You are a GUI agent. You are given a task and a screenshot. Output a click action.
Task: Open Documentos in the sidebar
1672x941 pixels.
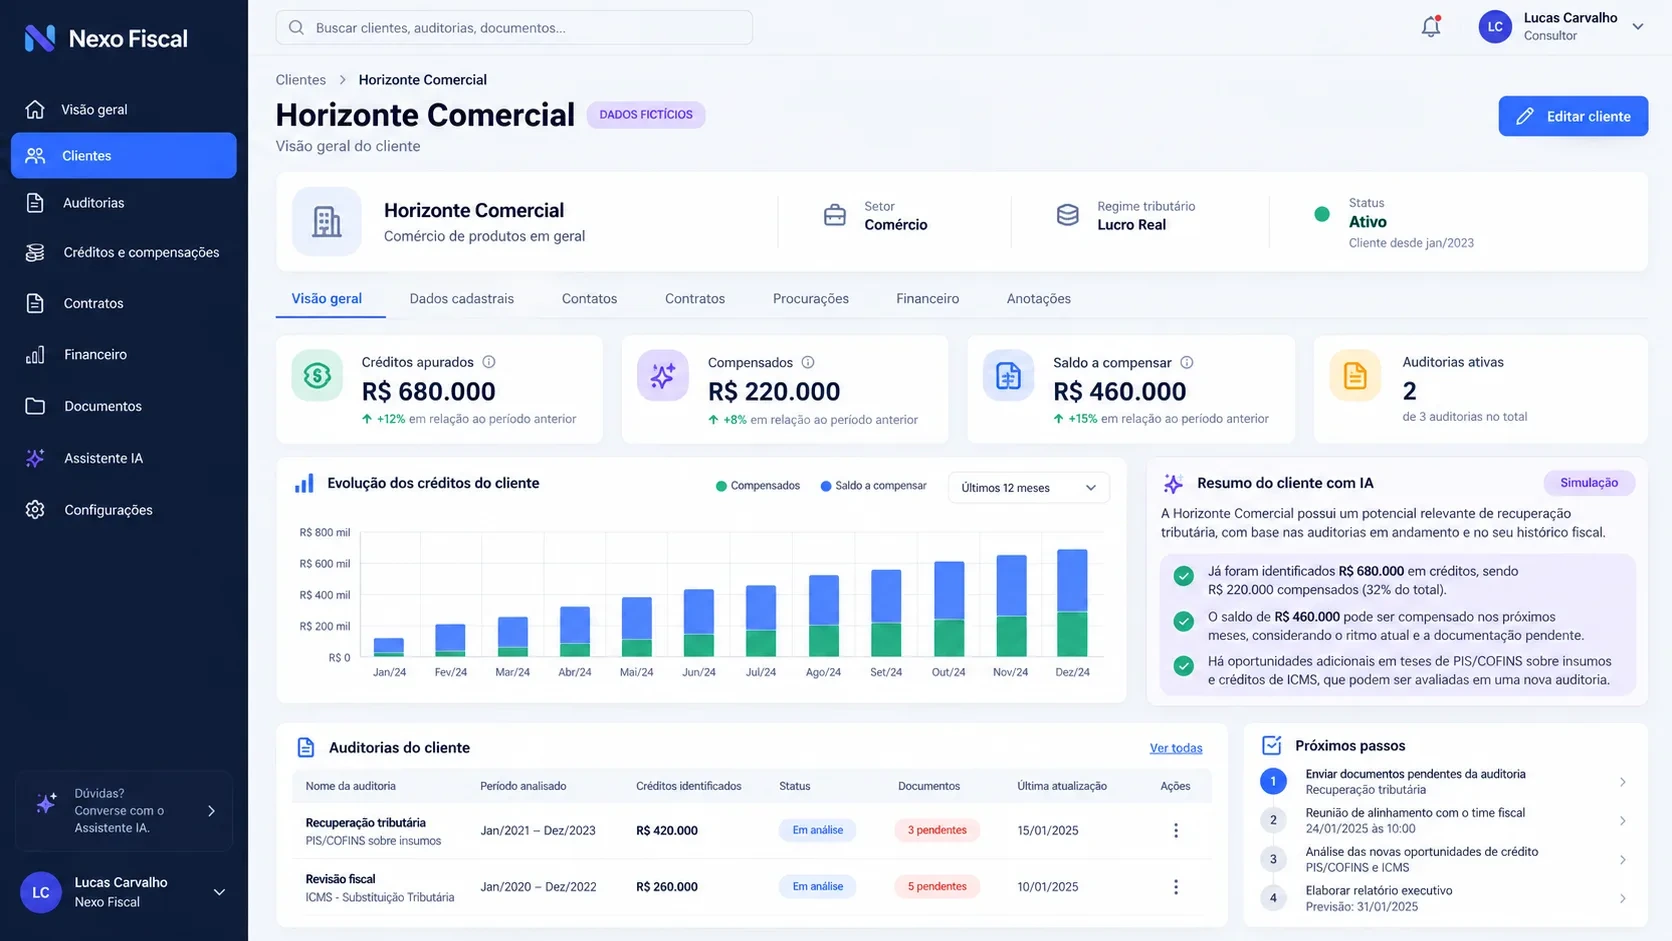click(x=124, y=406)
